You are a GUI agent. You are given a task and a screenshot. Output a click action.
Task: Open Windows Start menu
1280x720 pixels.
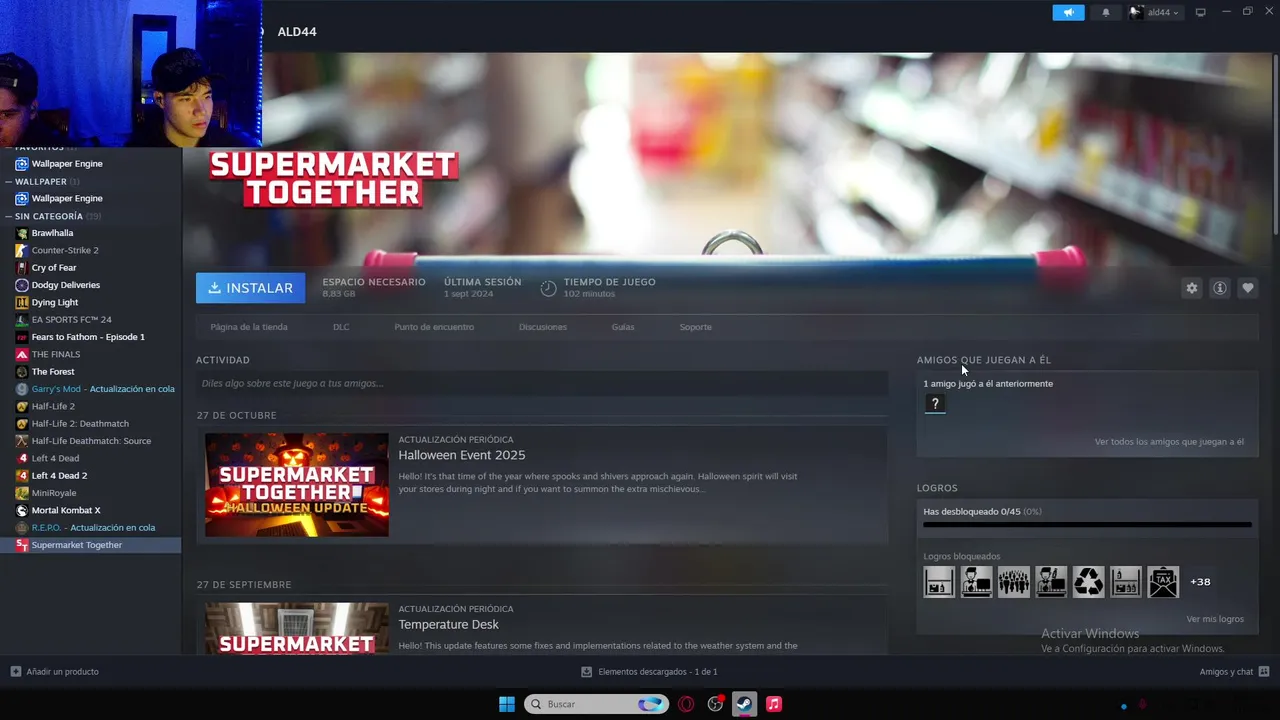[507, 704]
